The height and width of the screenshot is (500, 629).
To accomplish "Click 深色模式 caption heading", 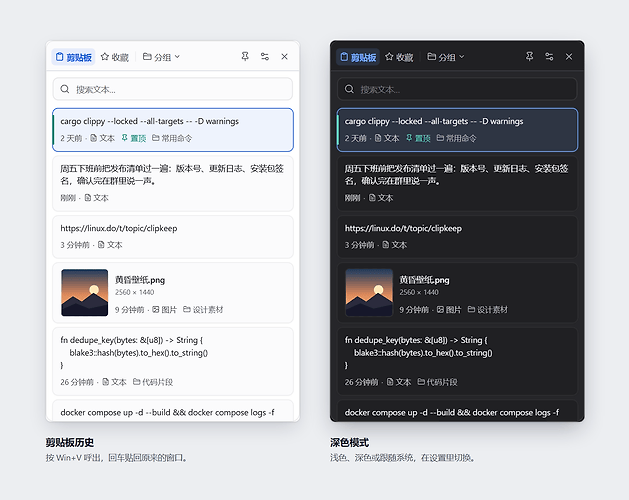I will point(349,442).
